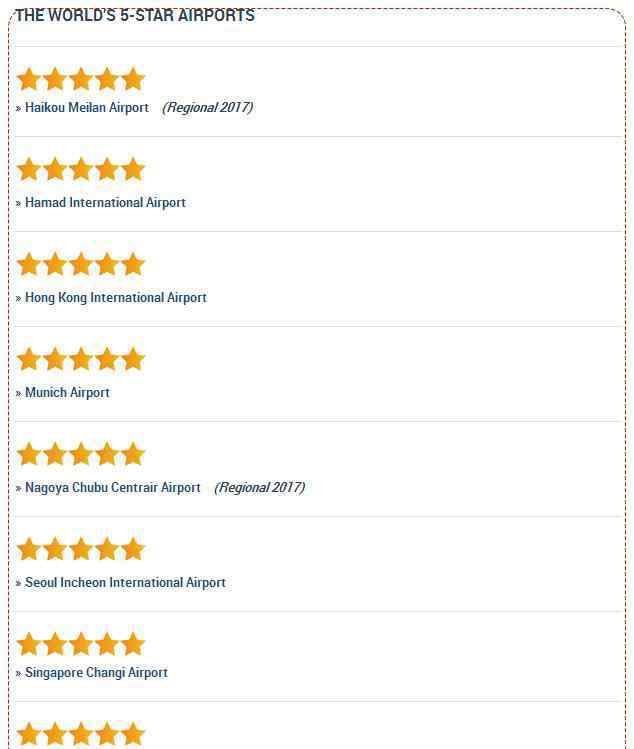Screen dimensions: 634x749
Task: Click the five stars above Nagoya Chubu Centrair
Action: coord(81,454)
